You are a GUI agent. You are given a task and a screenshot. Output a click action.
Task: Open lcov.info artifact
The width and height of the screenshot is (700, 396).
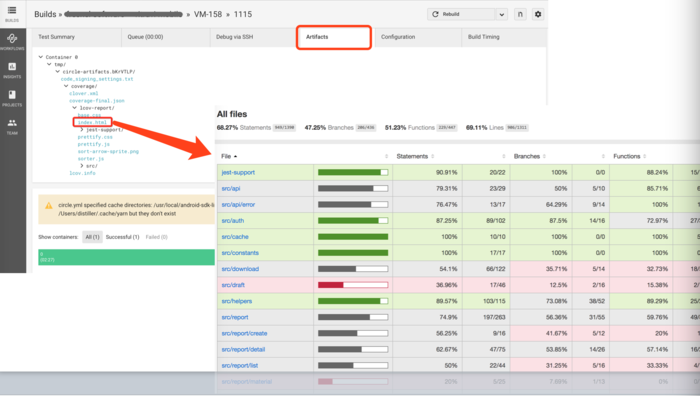pos(82,173)
